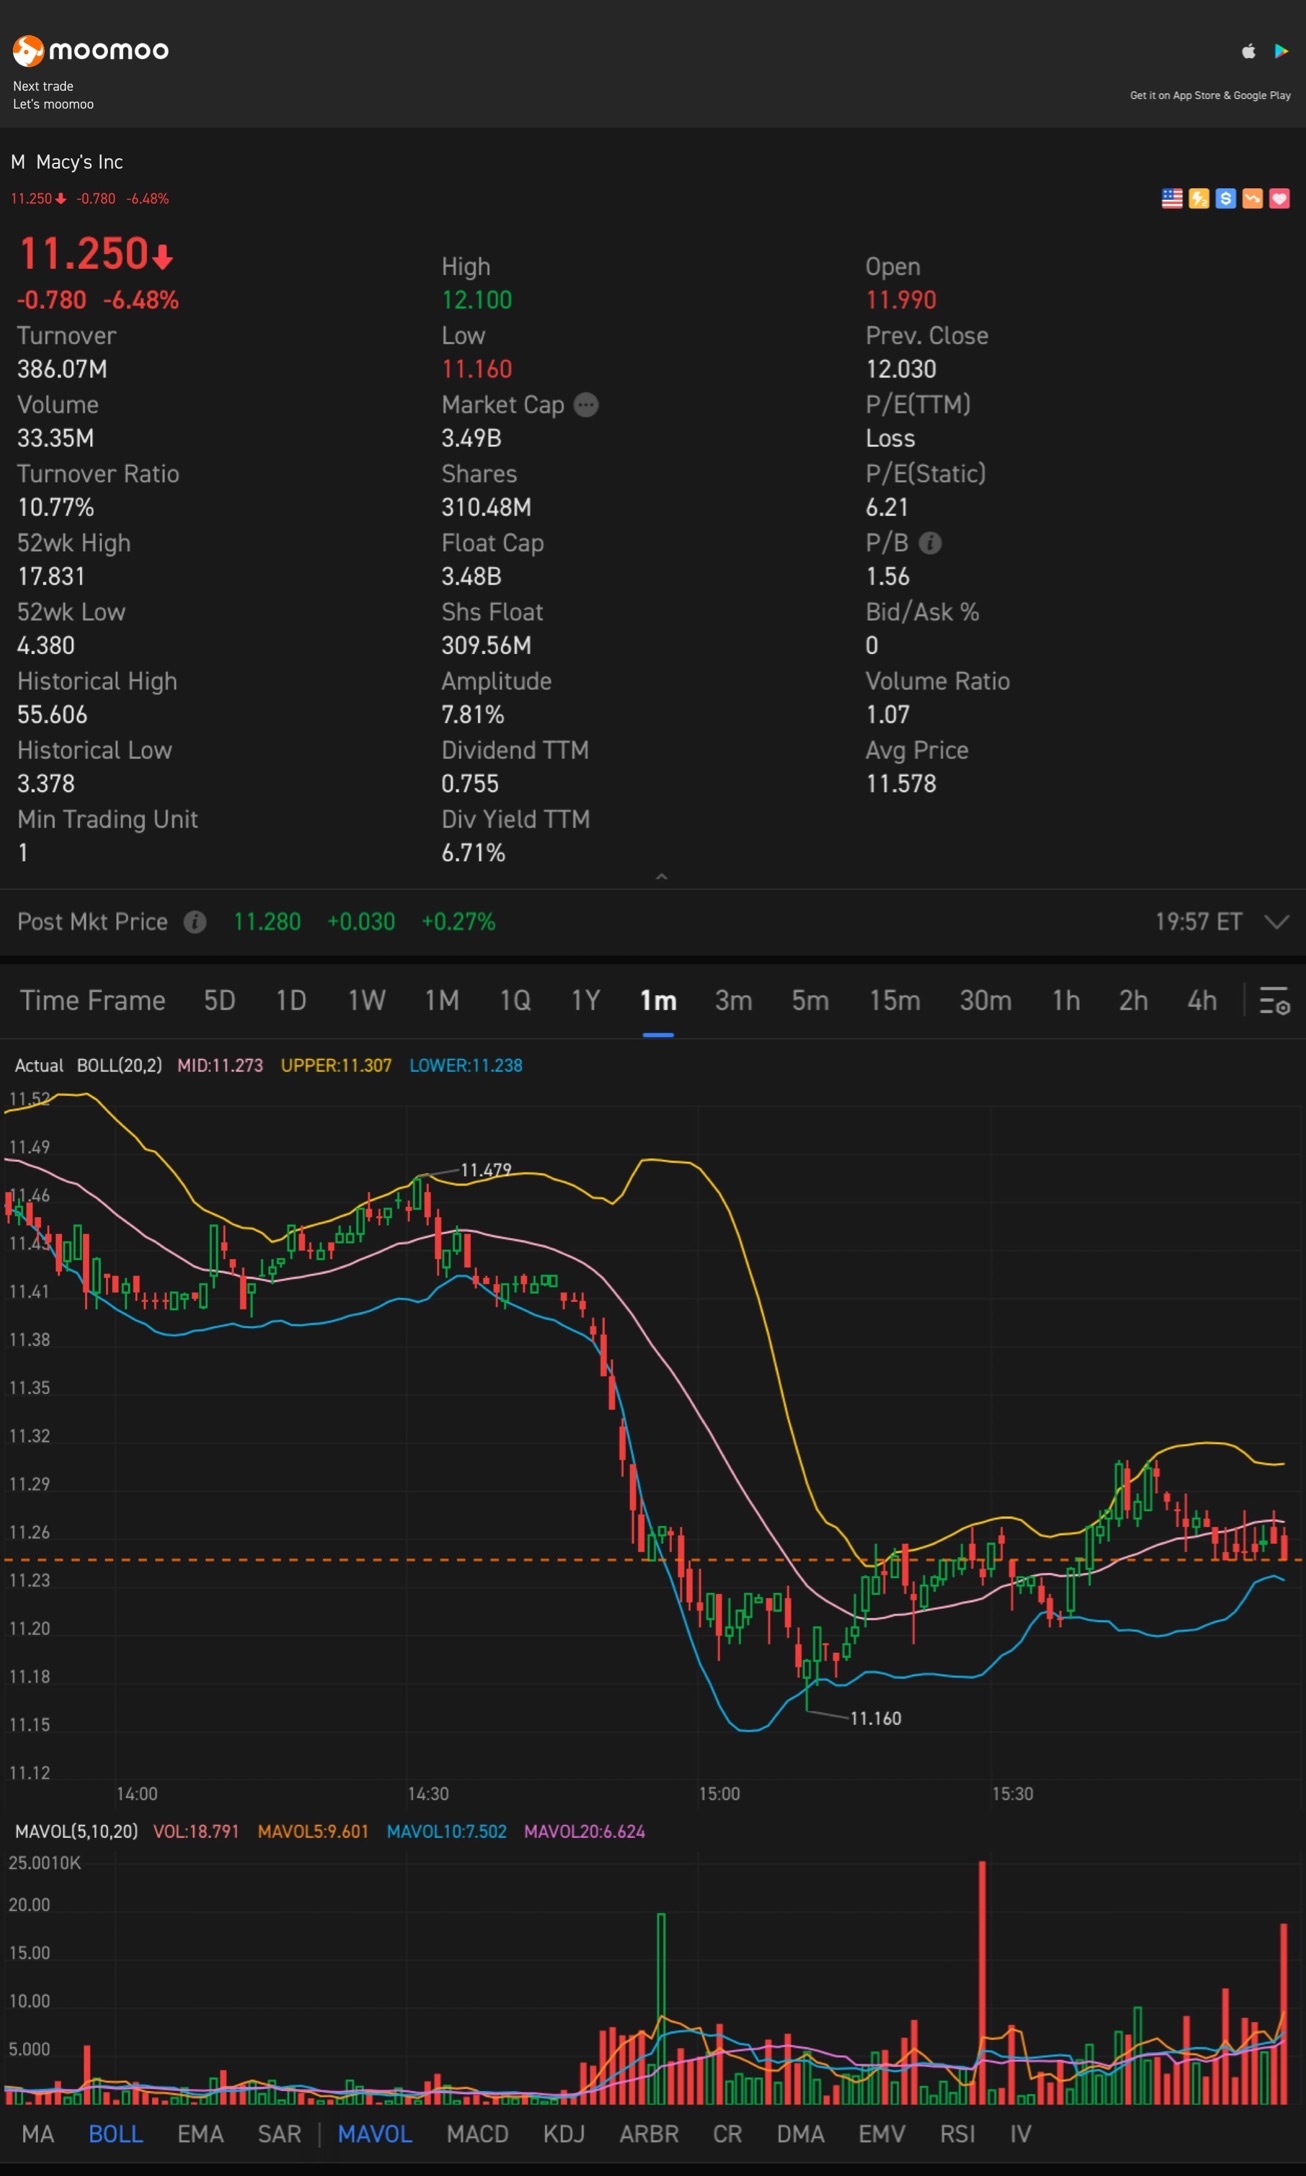Click the 52wk High value 17.831
The height and width of the screenshot is (2176, 1306).
(x=51, y=577)
